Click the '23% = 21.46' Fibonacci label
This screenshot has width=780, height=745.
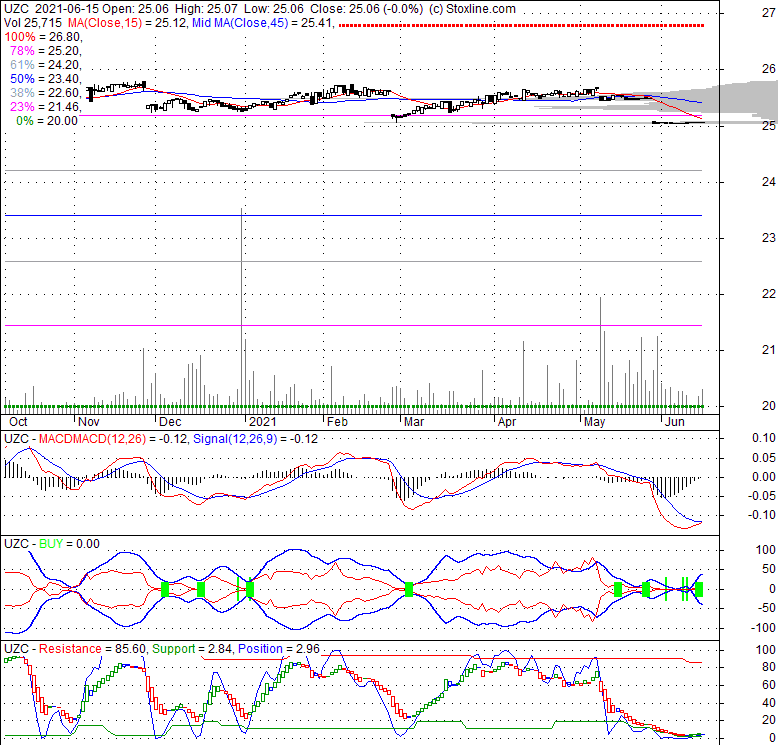[x=45, y=106]
